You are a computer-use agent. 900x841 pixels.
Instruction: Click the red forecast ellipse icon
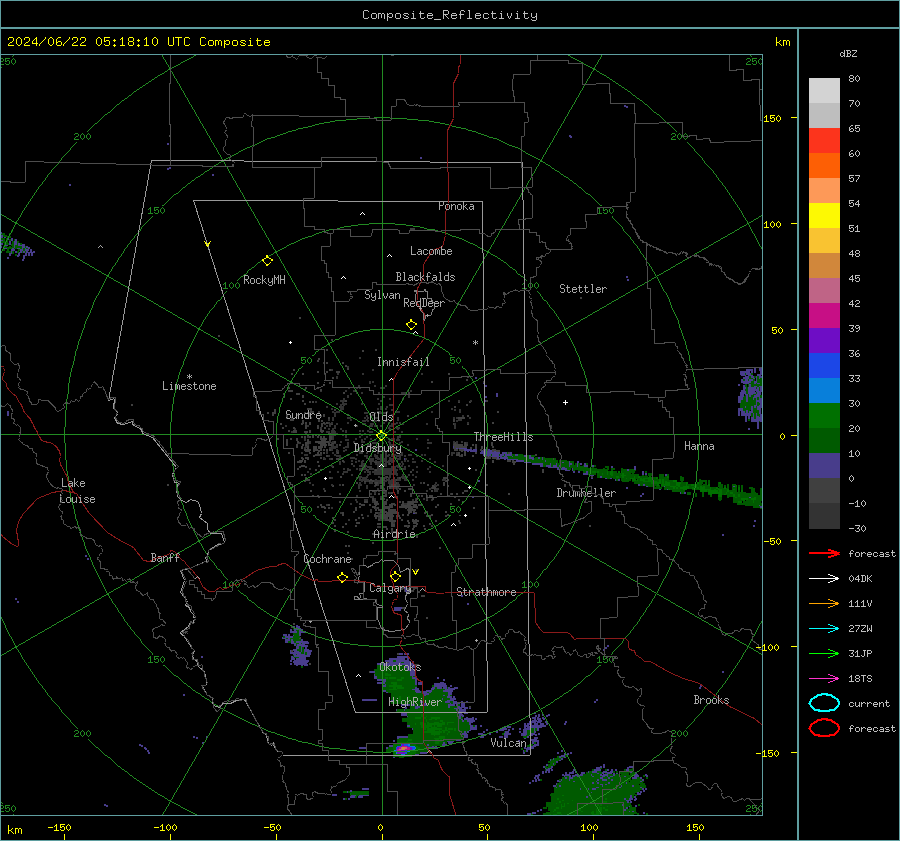click(824, 728)
